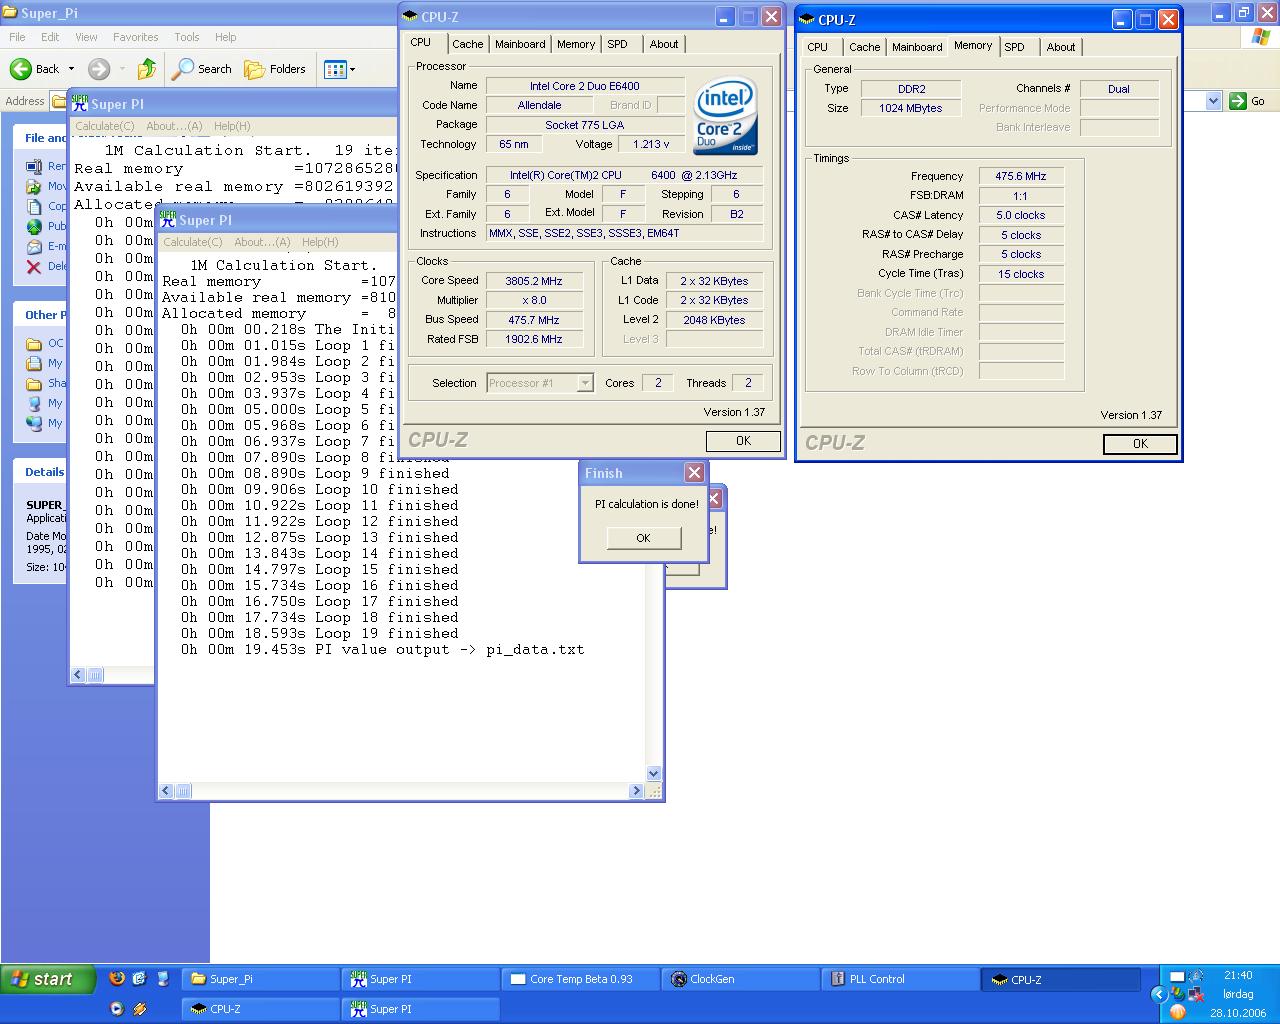
Task: Open the Favorites menu in Explorer
Action: 135,37
